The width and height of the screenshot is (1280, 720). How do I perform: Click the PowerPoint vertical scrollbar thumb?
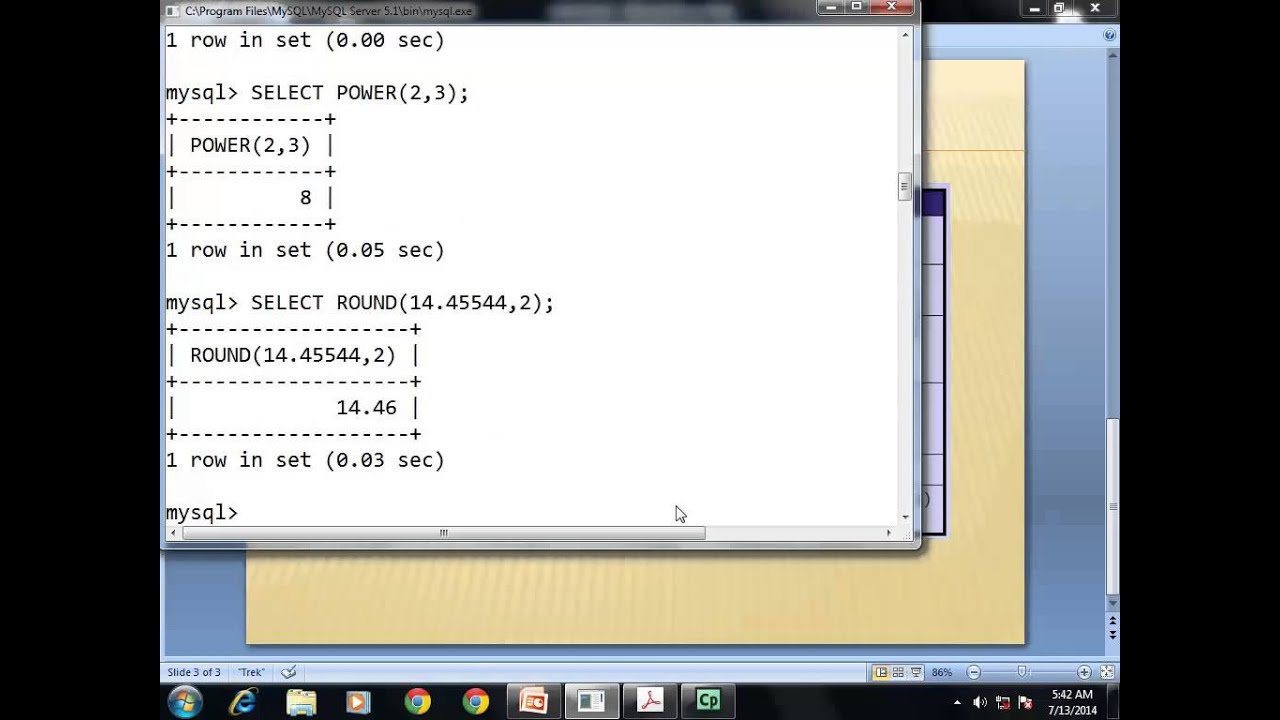tap(1113, 505)
